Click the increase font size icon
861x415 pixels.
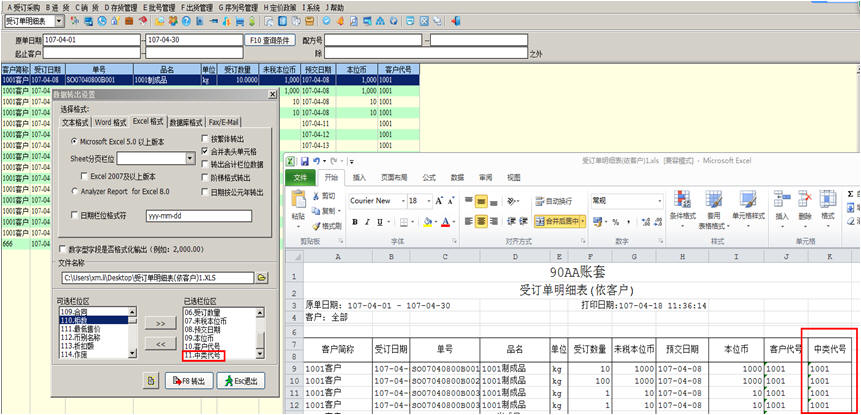click(439, 201)
